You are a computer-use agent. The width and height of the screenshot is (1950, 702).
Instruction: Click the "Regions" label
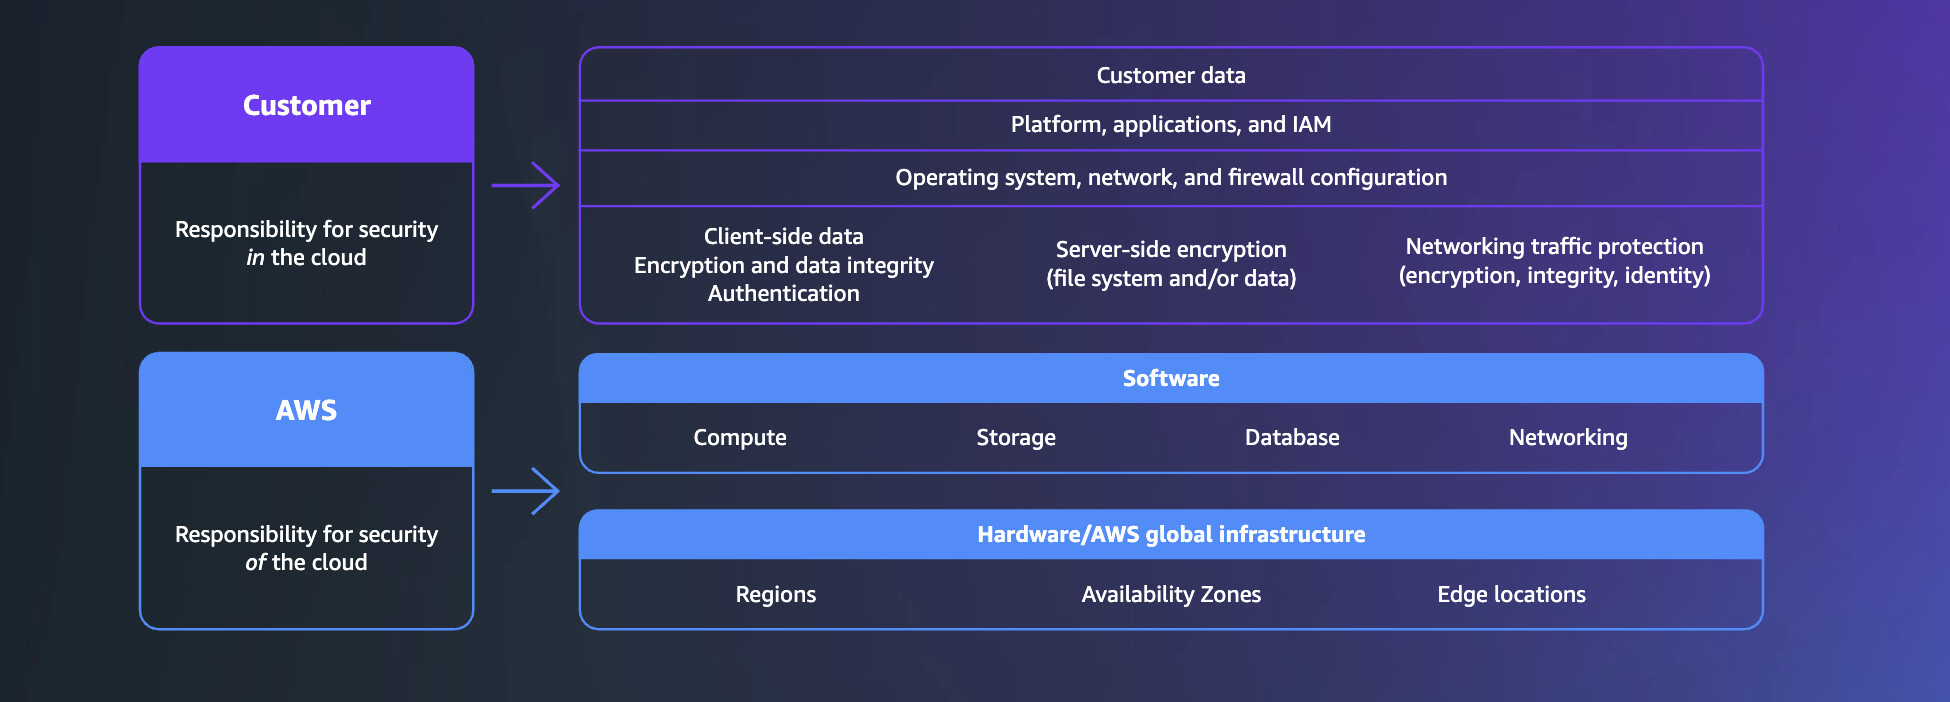tap(776, 595)
